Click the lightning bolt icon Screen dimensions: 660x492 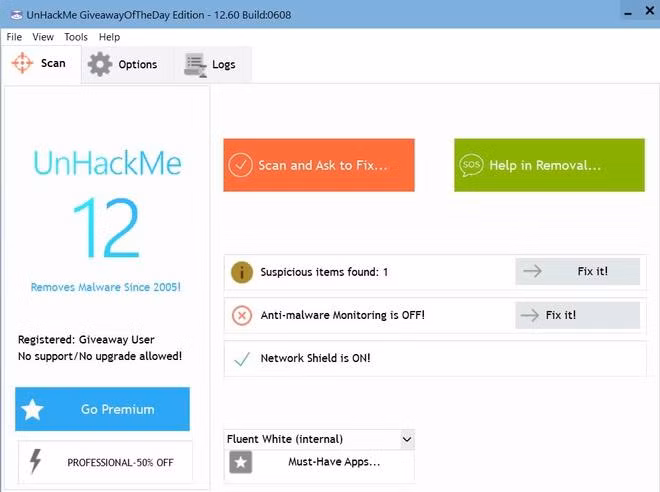coord(36,462)
